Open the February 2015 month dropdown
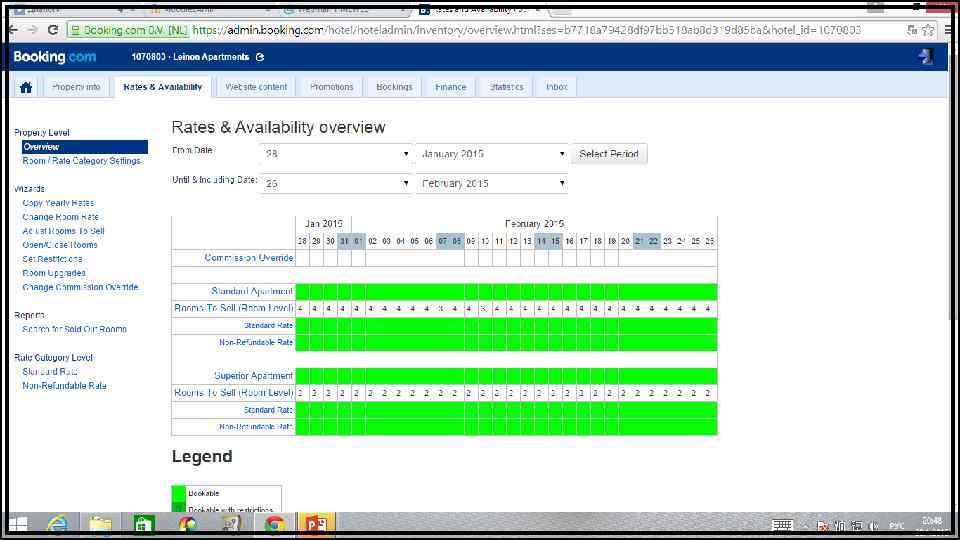 pos(492,184)
